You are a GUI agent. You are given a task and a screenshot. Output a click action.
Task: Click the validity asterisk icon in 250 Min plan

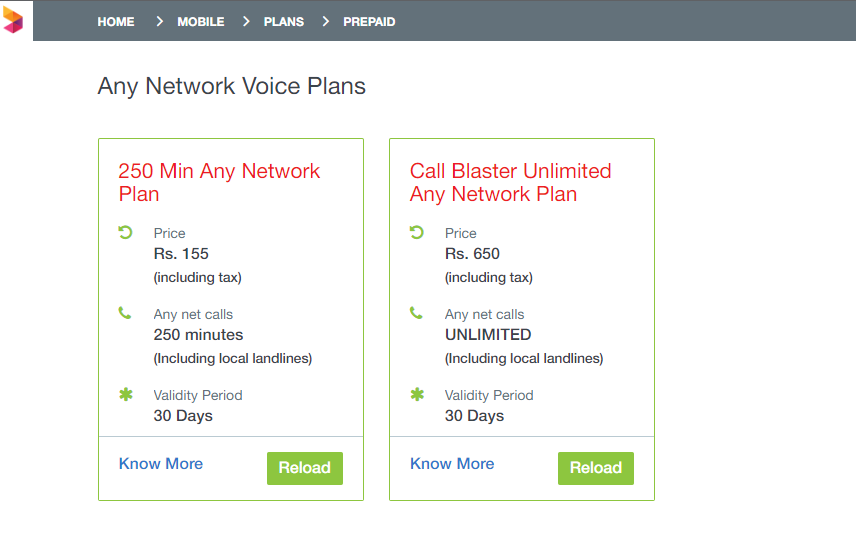[x=126, y=394]
